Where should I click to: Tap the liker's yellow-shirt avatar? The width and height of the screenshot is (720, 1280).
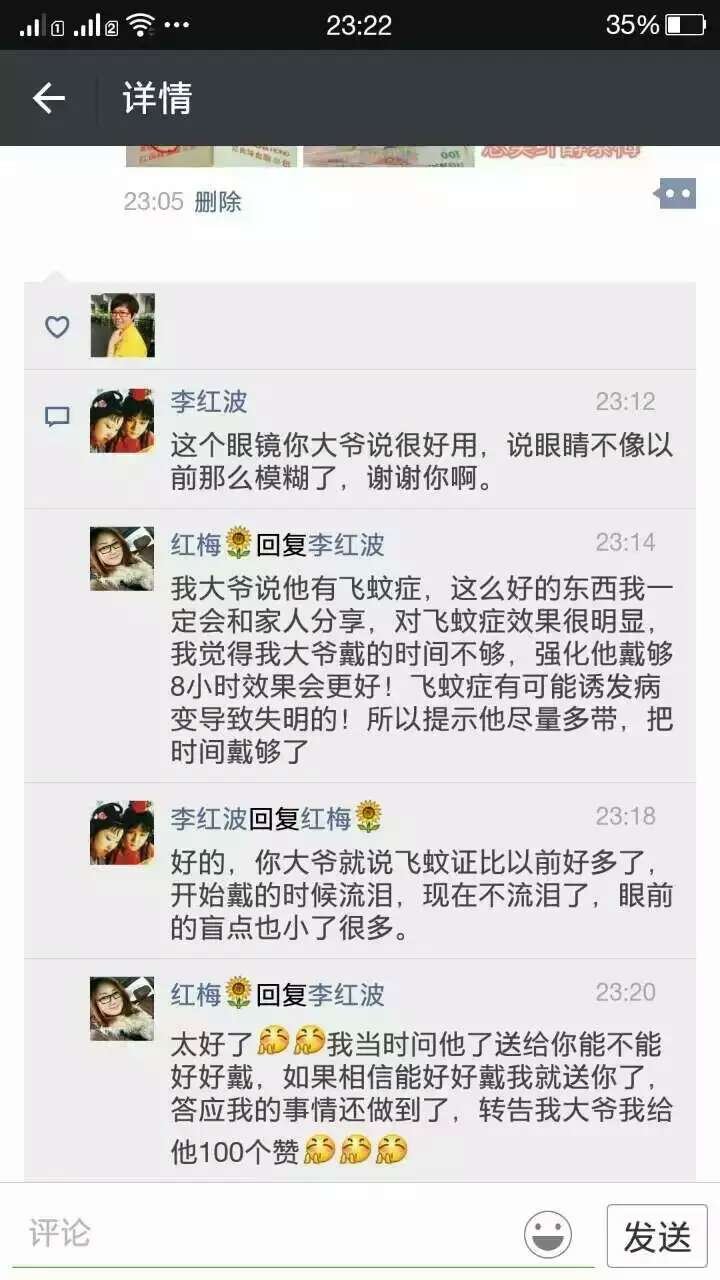(122, 325)
